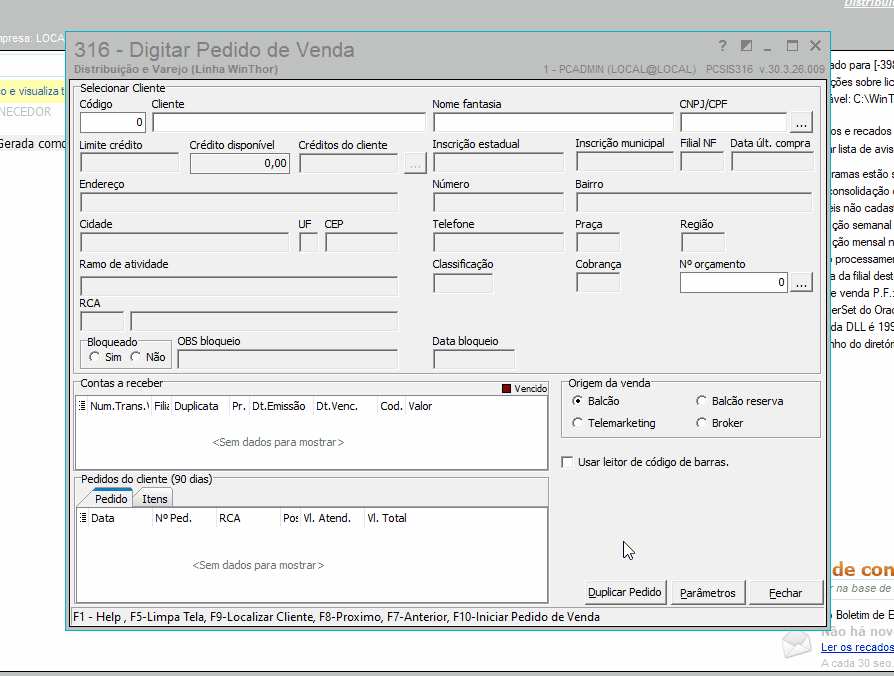Click the Telefone field
Viewport: 894px width, 676px height.
(498, 242)
